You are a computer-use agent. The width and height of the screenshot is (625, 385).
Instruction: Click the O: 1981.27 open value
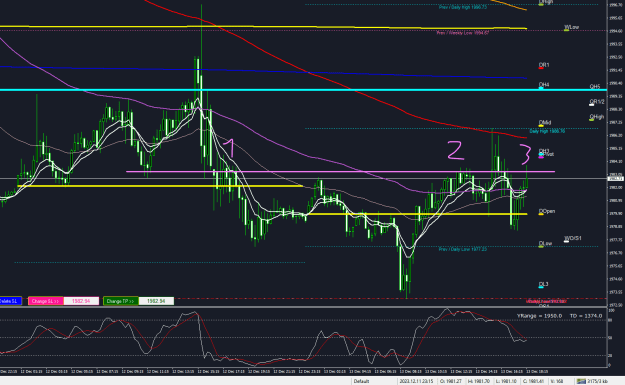click(450, 381)
